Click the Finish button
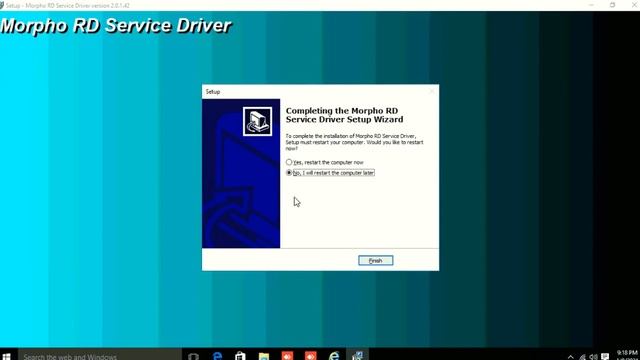This screenshot has width=640, height=360. [x=376, y=260]
